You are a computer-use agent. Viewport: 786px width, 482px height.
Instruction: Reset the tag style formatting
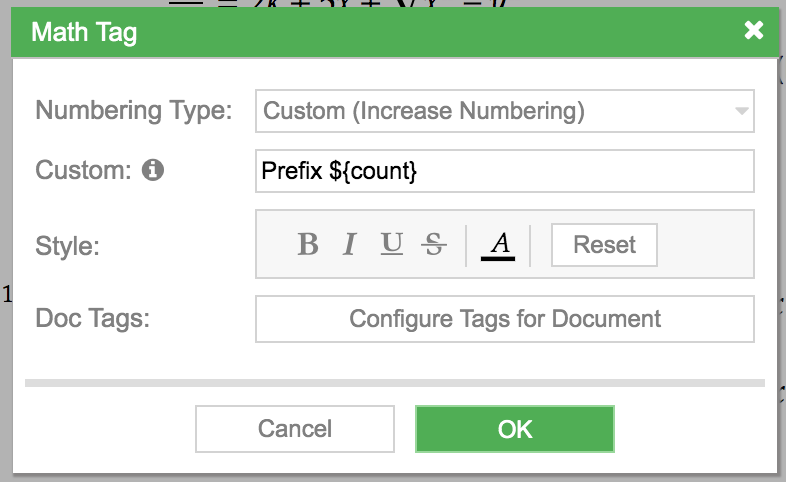604,245
